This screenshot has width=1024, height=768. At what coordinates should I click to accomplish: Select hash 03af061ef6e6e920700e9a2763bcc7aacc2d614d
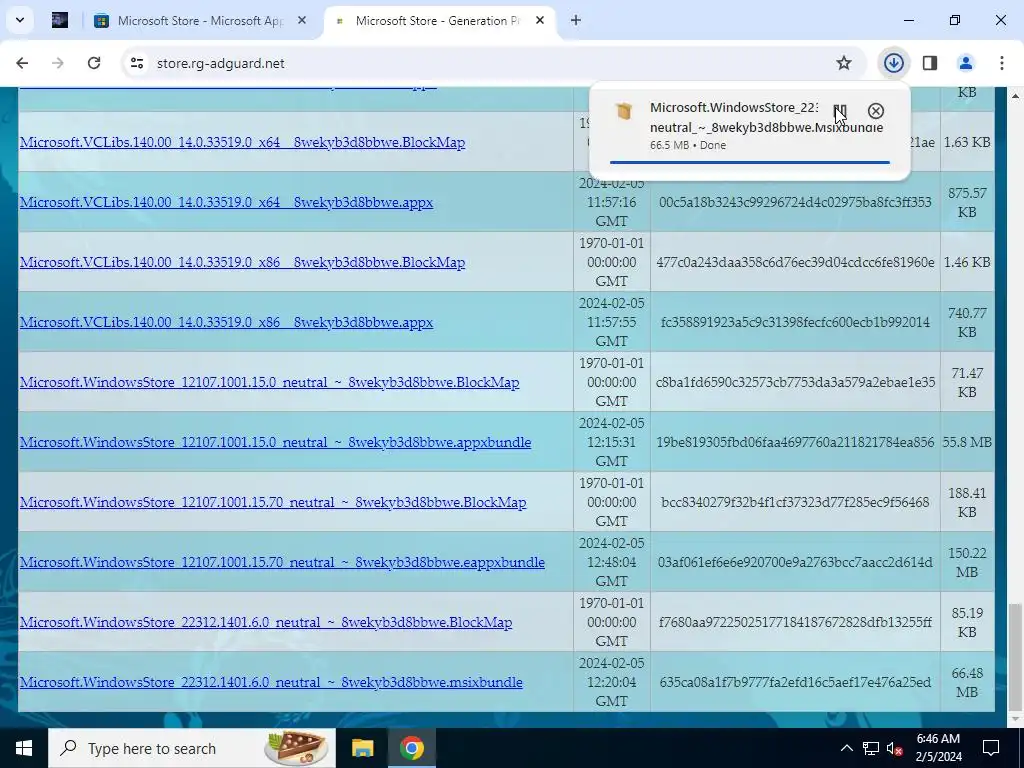click(795, 562)
